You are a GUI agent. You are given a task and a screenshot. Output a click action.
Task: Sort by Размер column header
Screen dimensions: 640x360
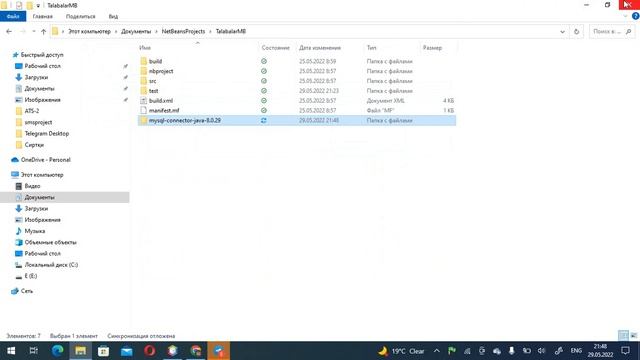tap(432, 48)
